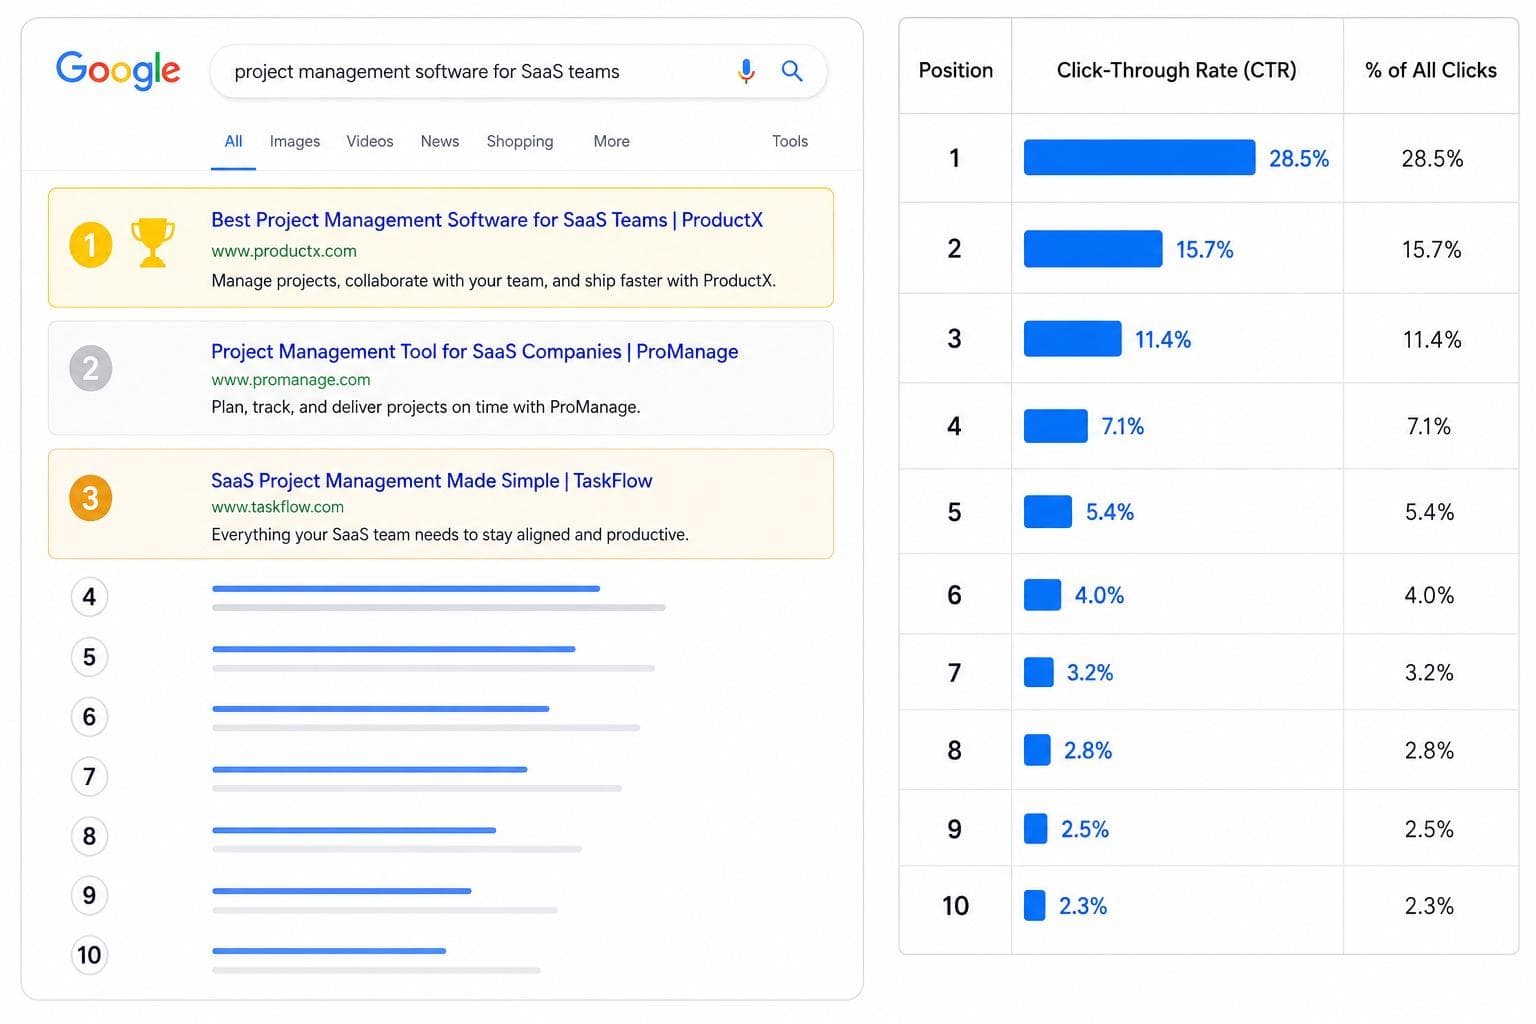Click the blue 3.2% CTR label
Image resolution: width=1536 pixels, height=1024 pixels.
tap(1090, 673)
